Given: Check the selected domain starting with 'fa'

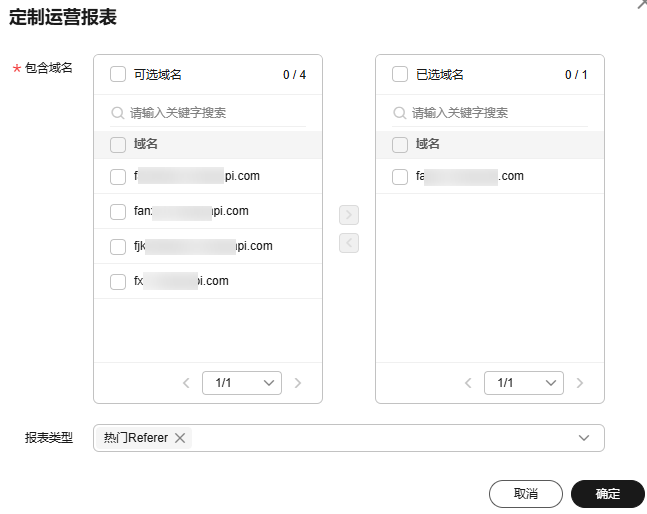Looking at the screenshot, I should 399,177.
